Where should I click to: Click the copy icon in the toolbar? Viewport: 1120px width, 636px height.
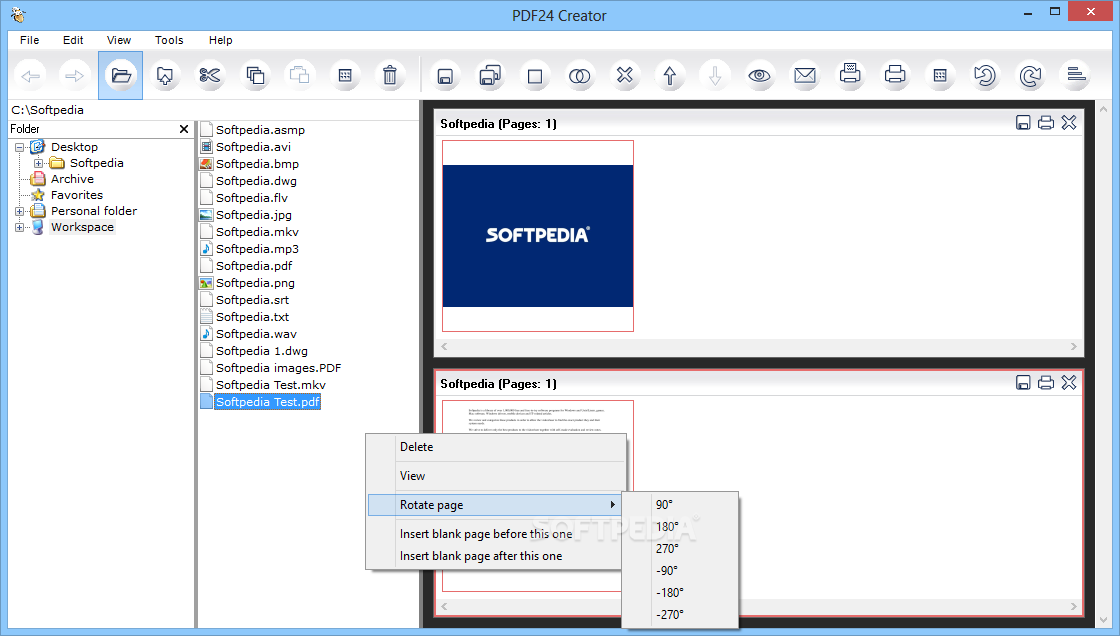pos(255,76)
